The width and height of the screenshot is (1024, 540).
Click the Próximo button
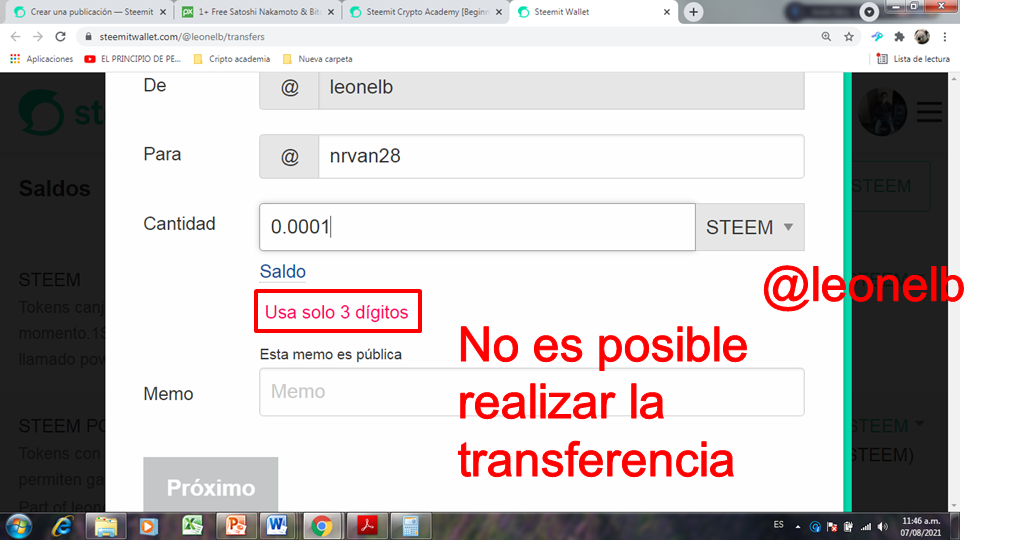point(210,486)
